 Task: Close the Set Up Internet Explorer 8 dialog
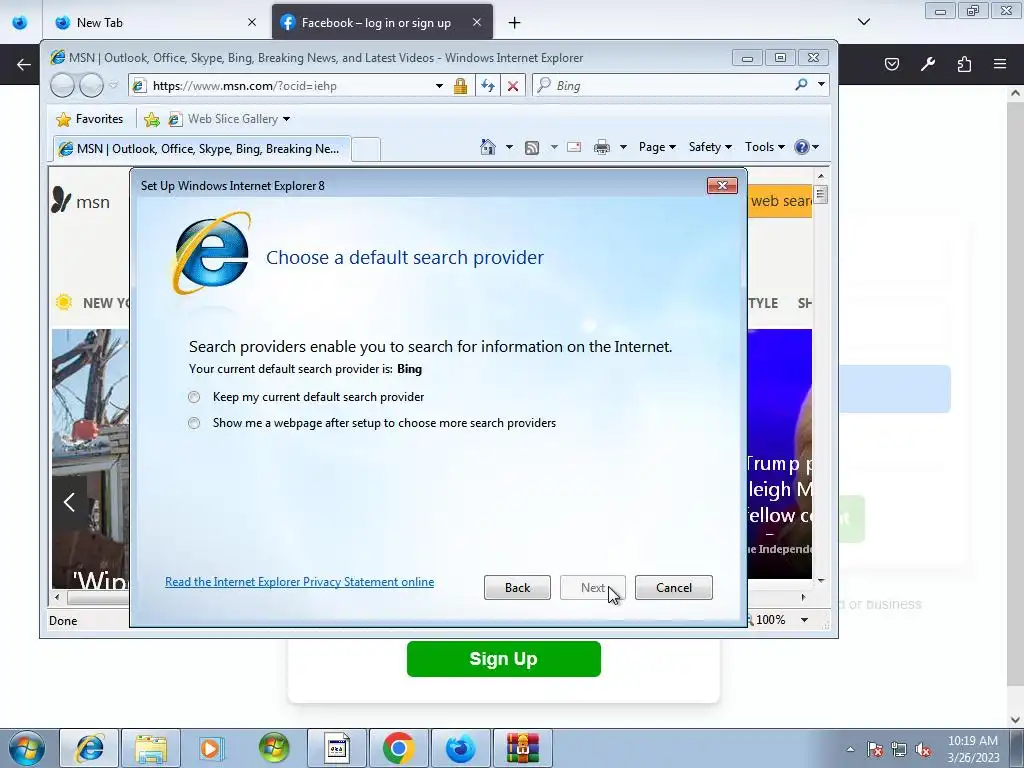click(x=722, y=185)
